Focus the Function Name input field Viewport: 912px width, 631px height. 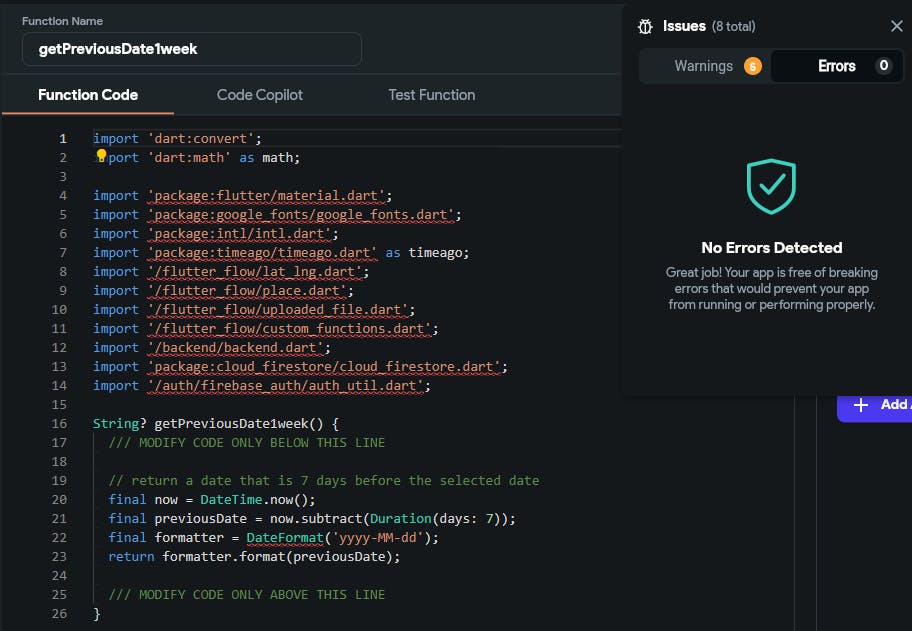point(192,49)
